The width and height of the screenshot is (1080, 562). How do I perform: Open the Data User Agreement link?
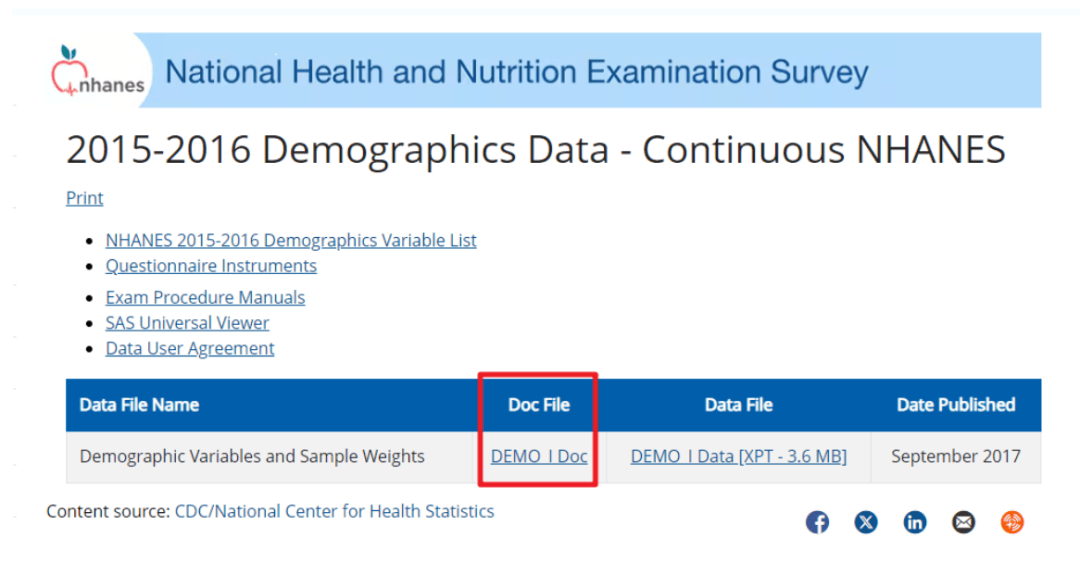click(x=190, y=349)
